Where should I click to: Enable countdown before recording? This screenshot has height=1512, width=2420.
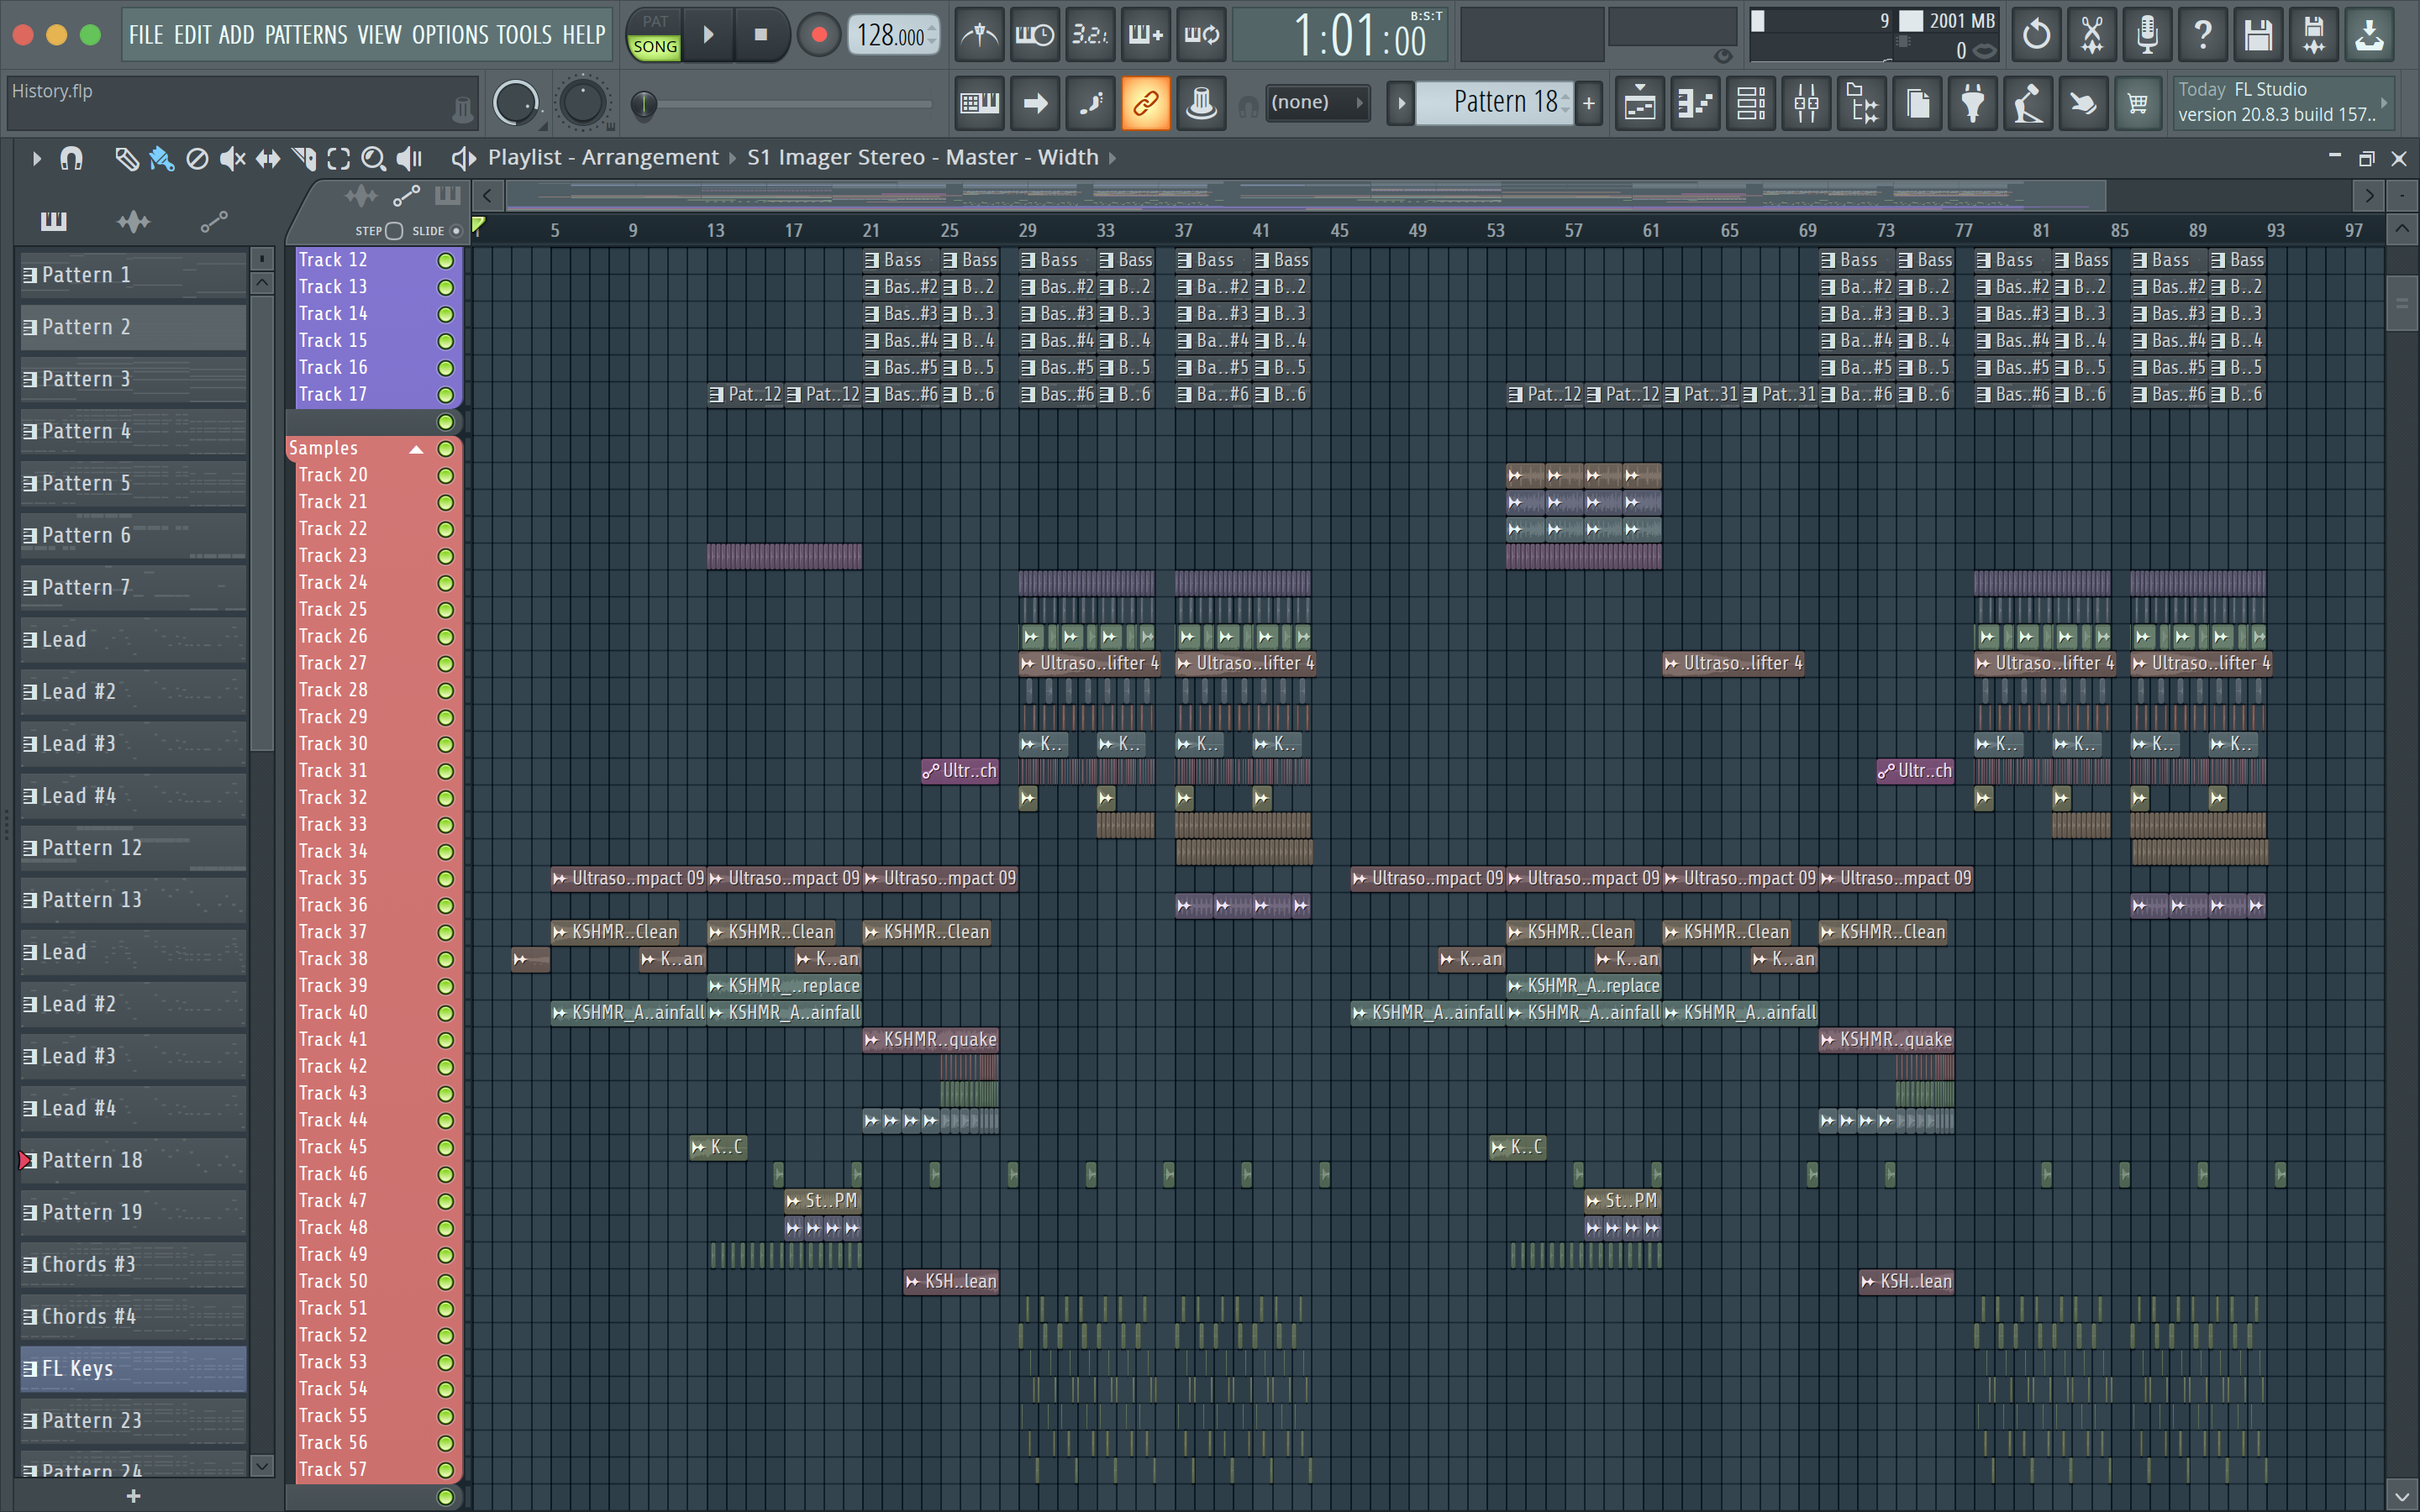tap(1090, 35)
